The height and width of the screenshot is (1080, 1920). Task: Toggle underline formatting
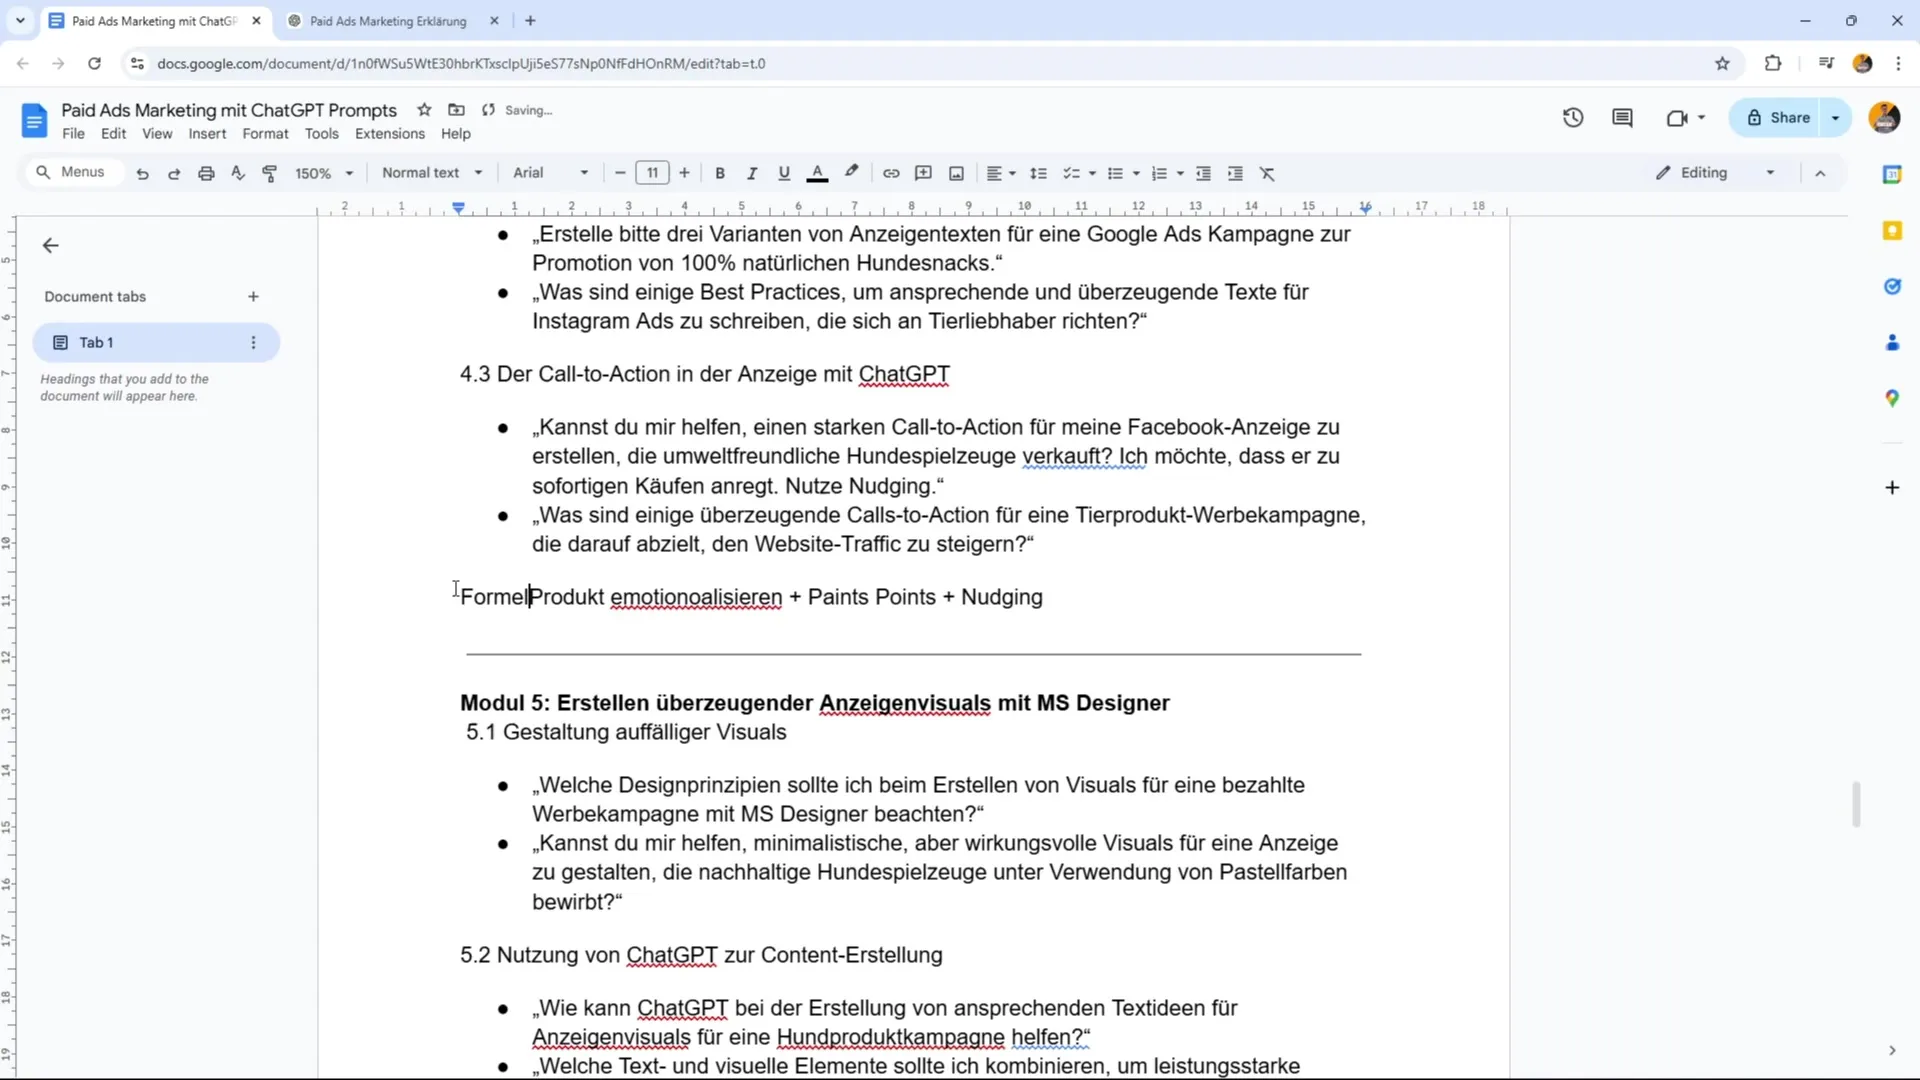[x=784, y=173]
